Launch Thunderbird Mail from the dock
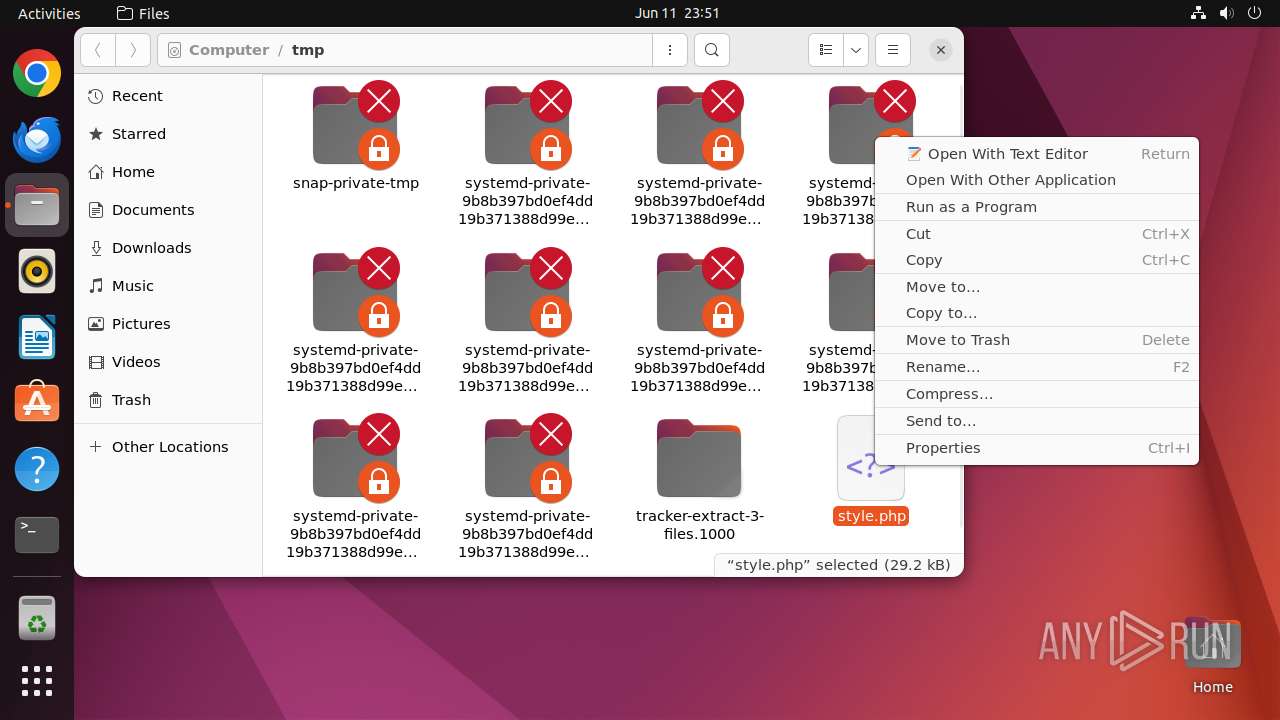Image resolution: width=1280 pixels, height=720 pixels. click(37, 140)
